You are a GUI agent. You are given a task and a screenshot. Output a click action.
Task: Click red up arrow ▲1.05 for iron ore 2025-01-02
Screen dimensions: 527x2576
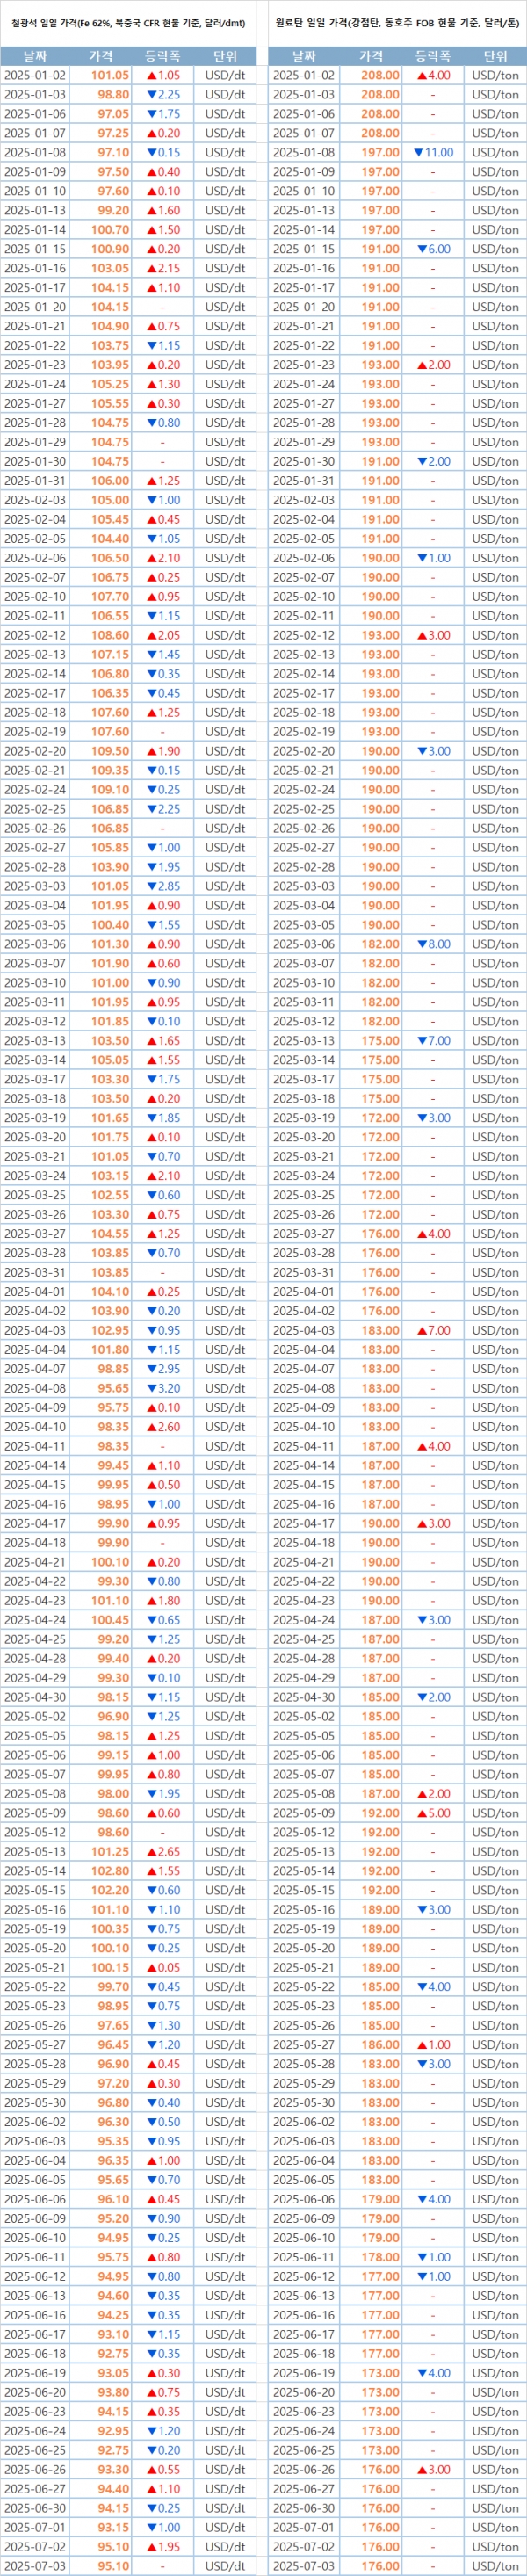click(163, 75)
